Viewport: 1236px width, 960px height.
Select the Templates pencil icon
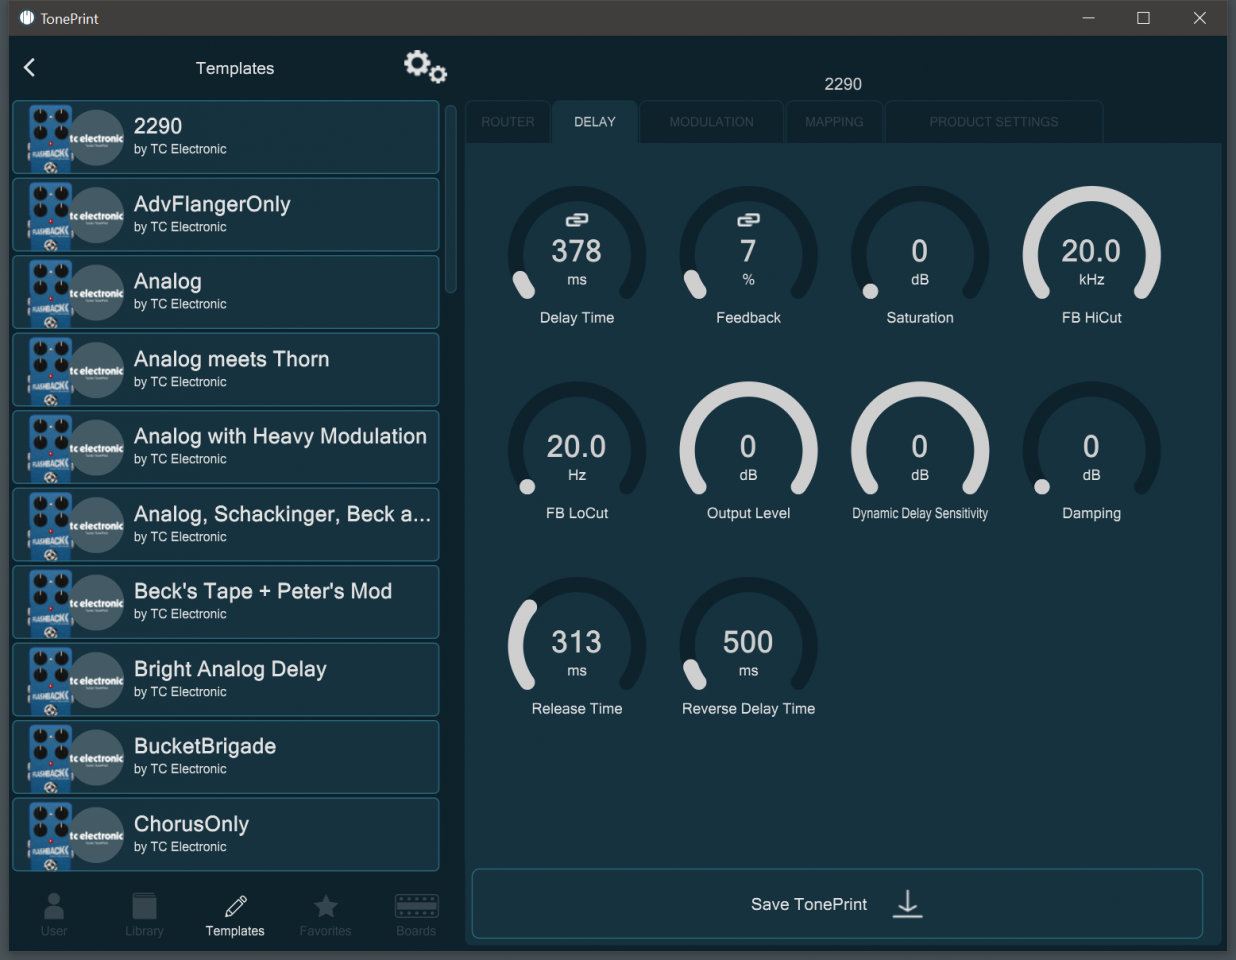pos(235,906)
